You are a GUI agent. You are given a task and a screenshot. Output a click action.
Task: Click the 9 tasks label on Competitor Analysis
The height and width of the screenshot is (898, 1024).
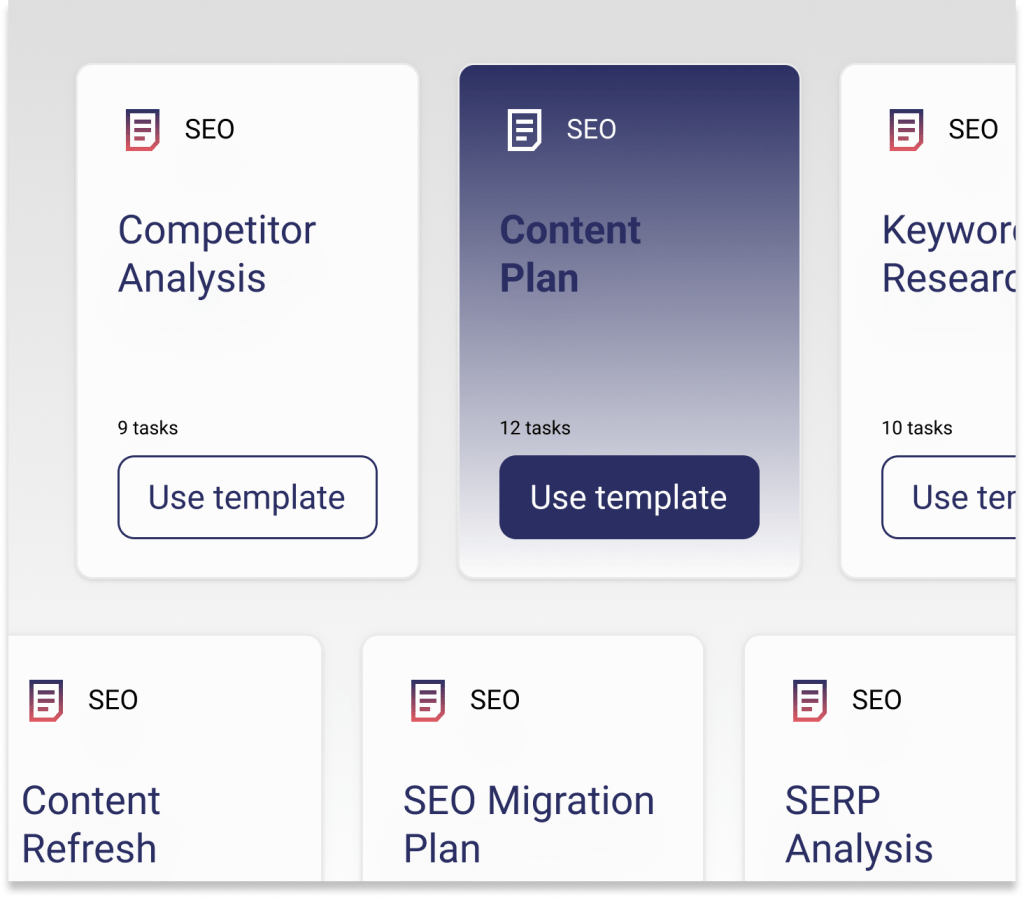(147, 428)
